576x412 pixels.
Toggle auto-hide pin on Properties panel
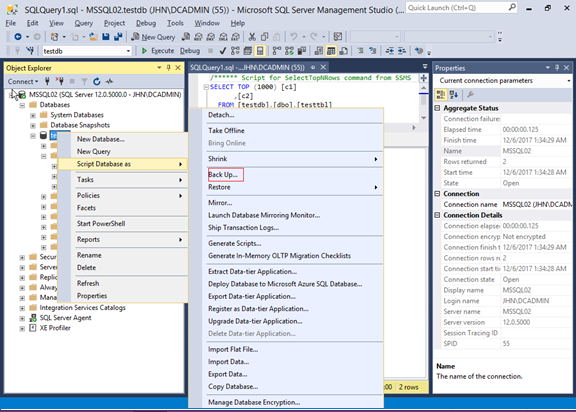tap(557, 68)
